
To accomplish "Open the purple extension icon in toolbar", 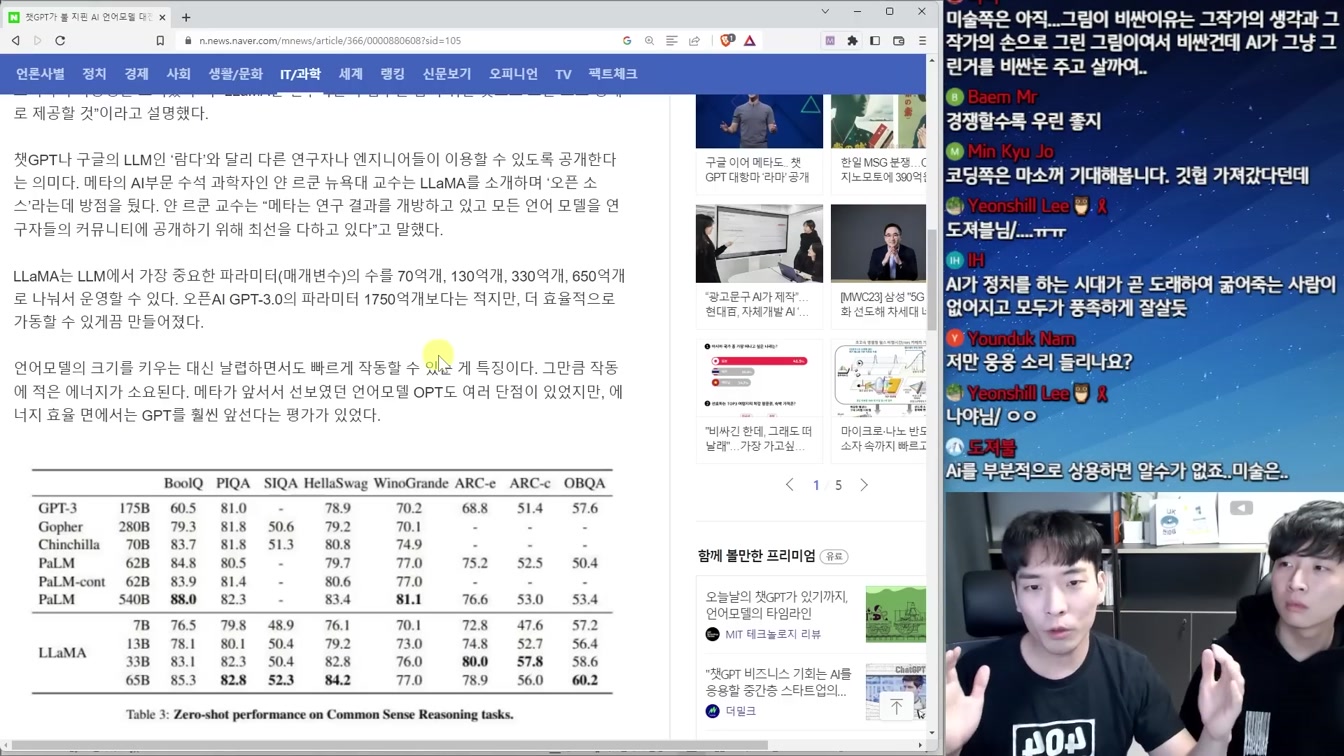I will [x=830, y=41].
